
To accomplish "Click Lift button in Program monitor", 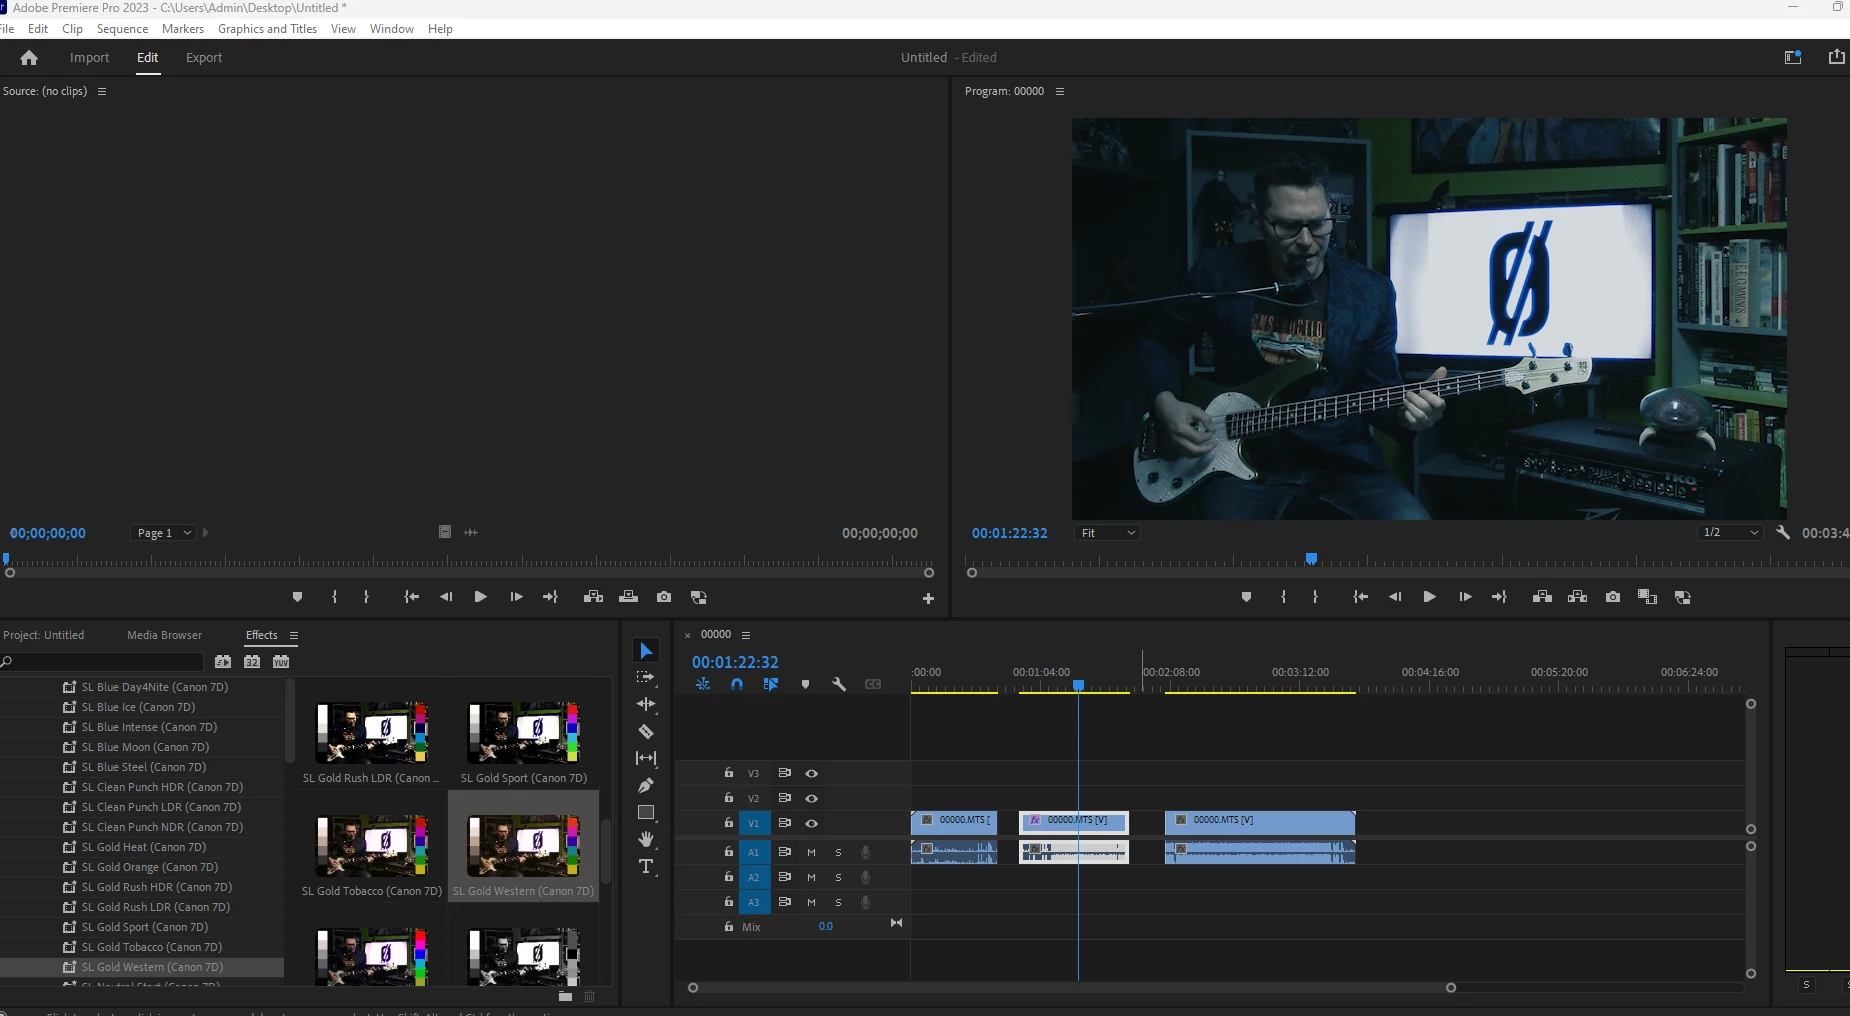I will click(1542, 597).
